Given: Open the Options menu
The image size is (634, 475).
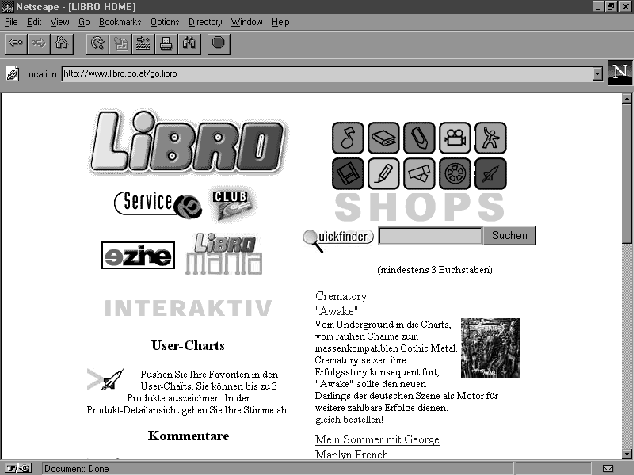Looking at the screenshot, I should tap(165, 22).
